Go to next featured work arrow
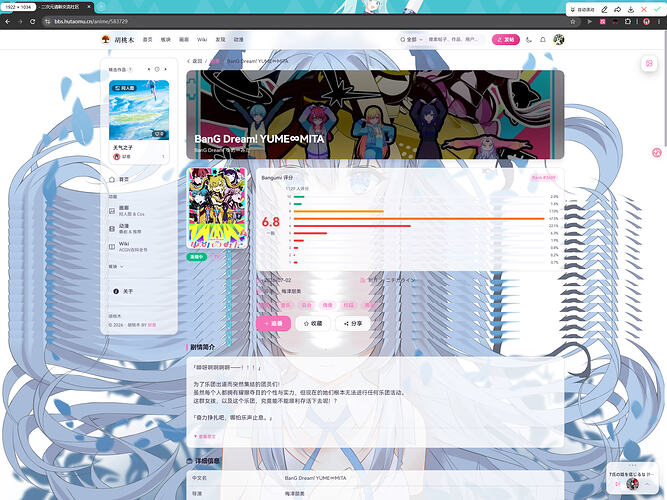 click(165, 69)
